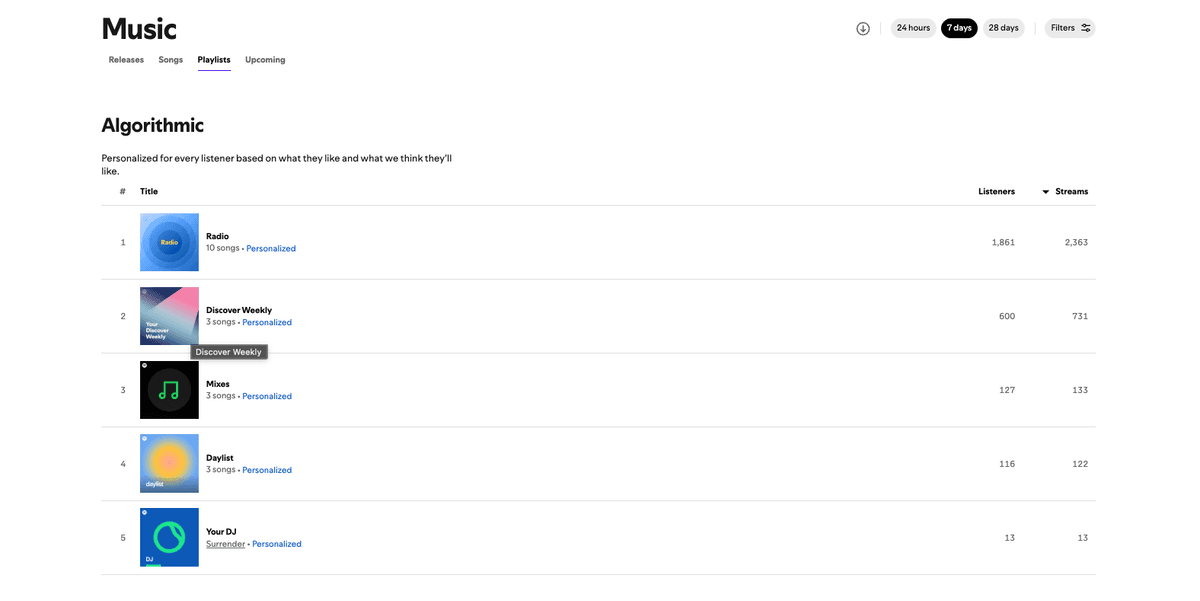The width and height of the screenshot is (1200, 601).
Task: Click the 116 listeners value for Daylist
Action: [x=1007, y=464]
